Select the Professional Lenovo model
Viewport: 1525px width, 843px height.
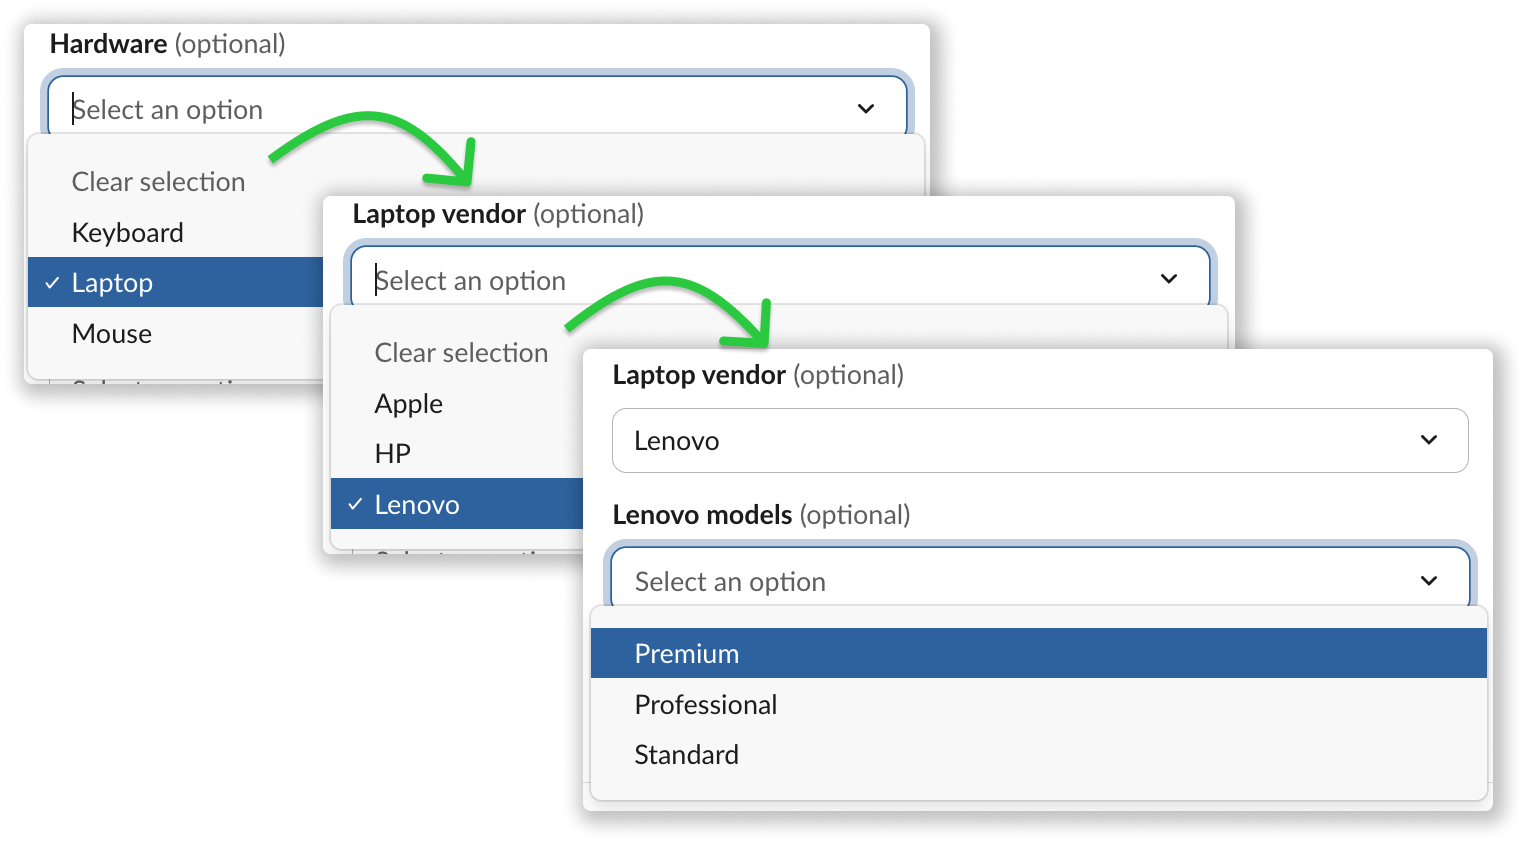pos(1039,704)
